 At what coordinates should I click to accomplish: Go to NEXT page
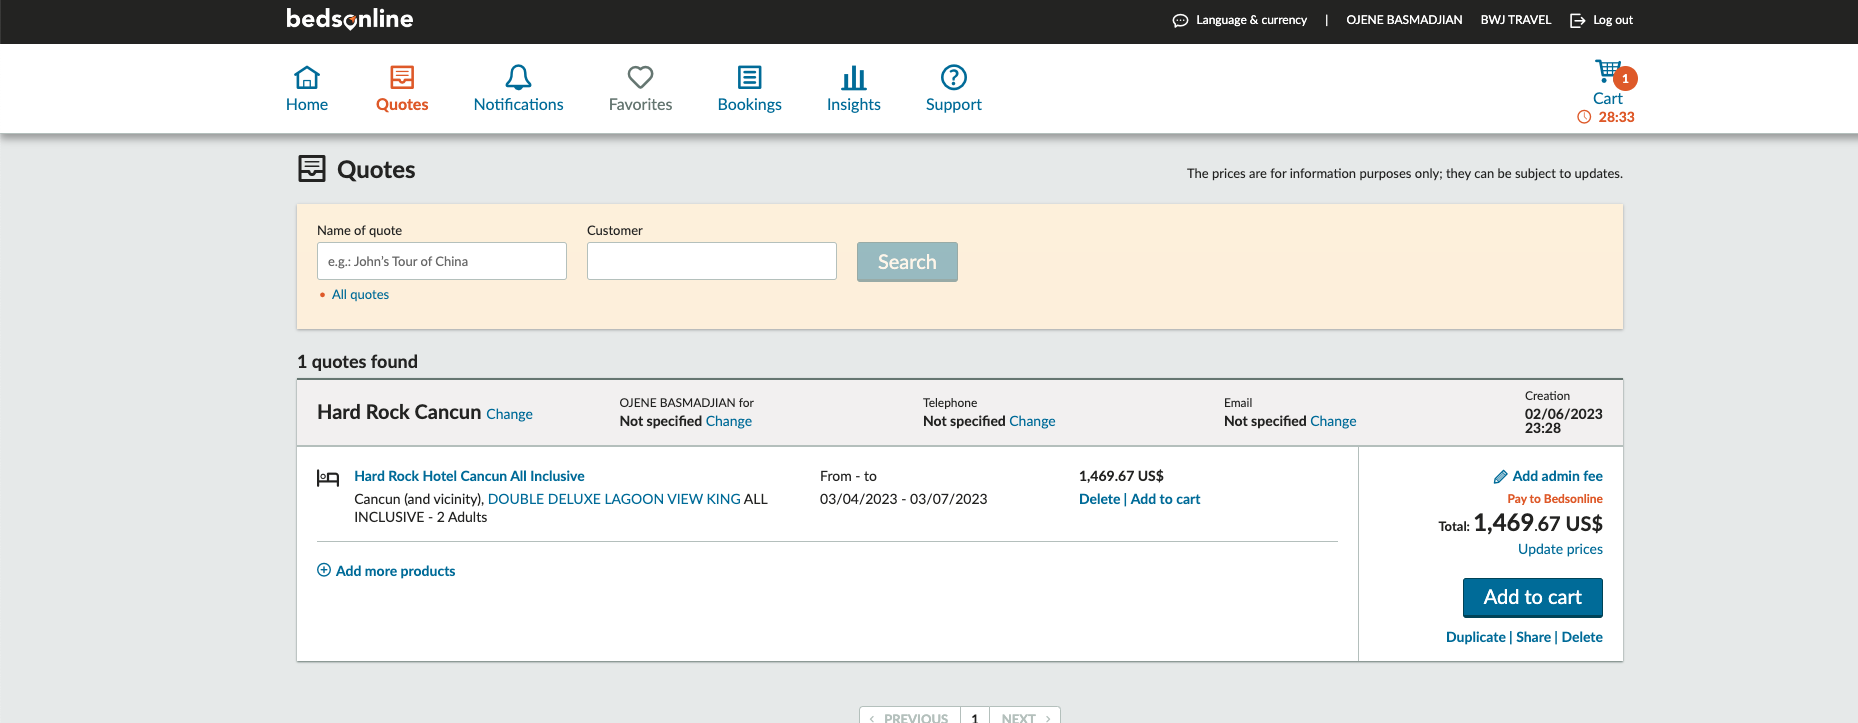pyautogui.click(x=1025, y=716)
